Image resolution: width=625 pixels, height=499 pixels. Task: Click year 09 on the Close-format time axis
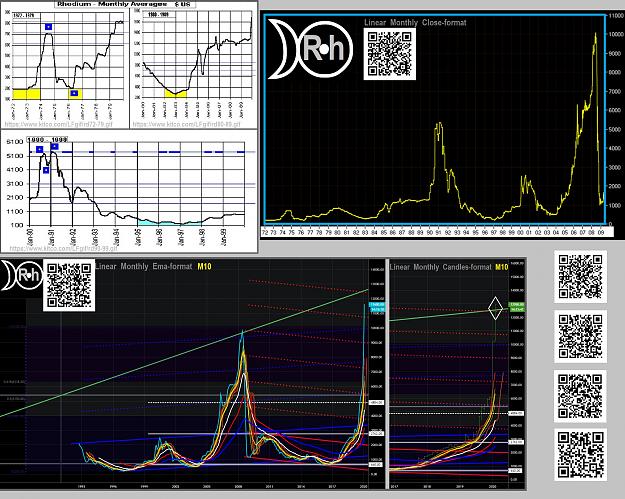(601, 232)
